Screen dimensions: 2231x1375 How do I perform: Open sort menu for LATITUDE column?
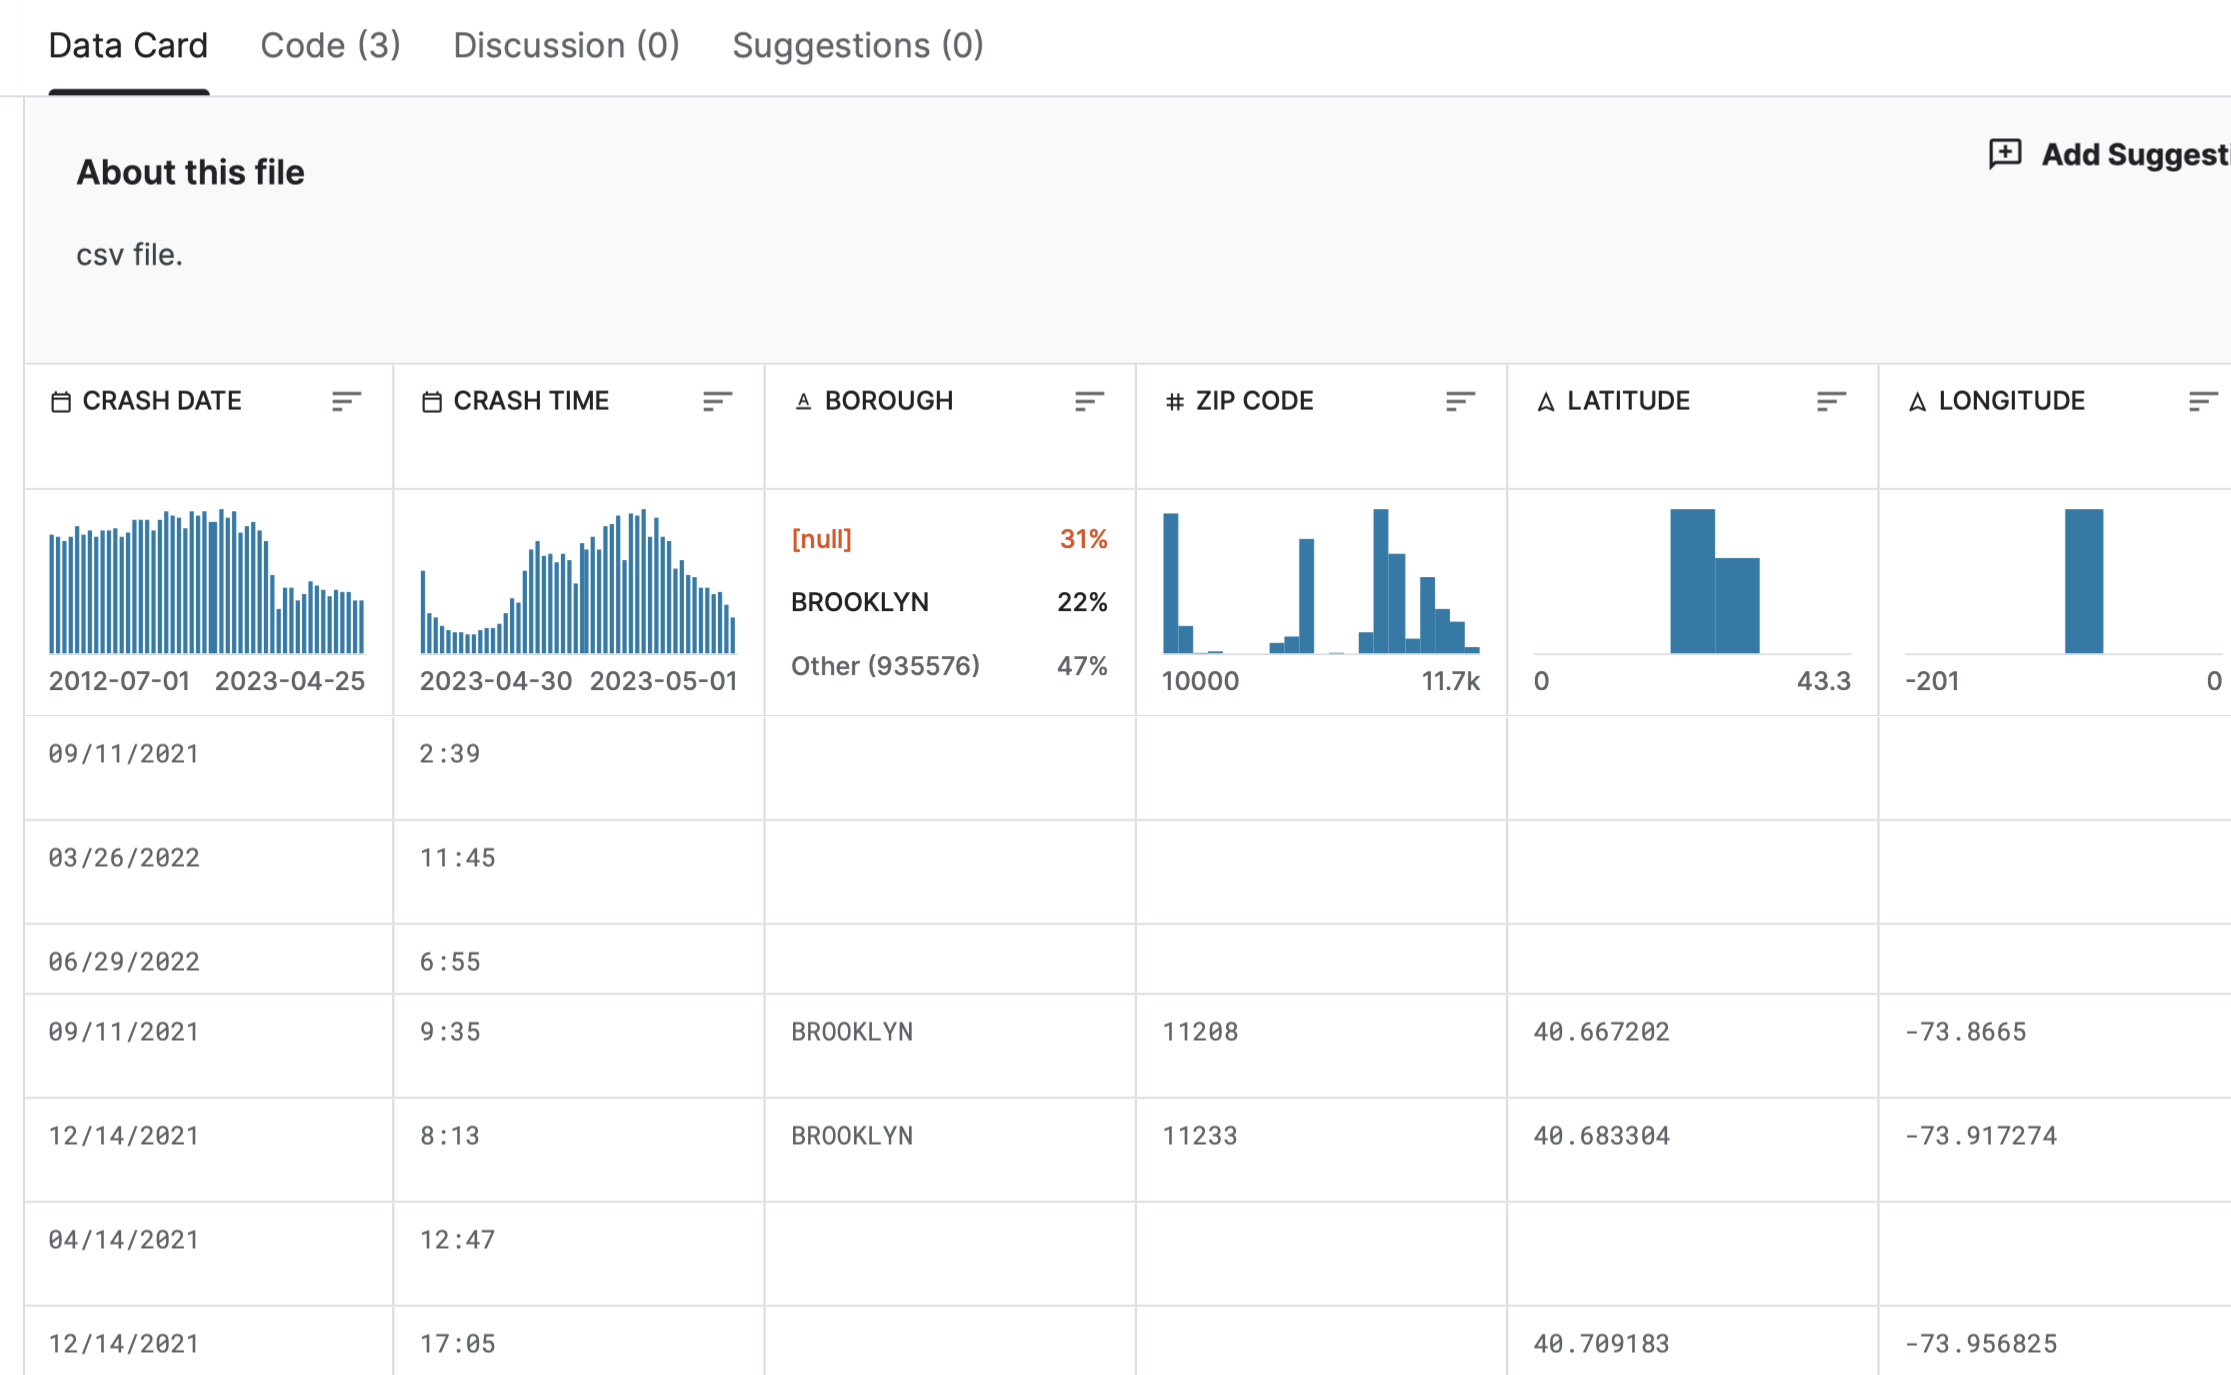pos(1831,401)
